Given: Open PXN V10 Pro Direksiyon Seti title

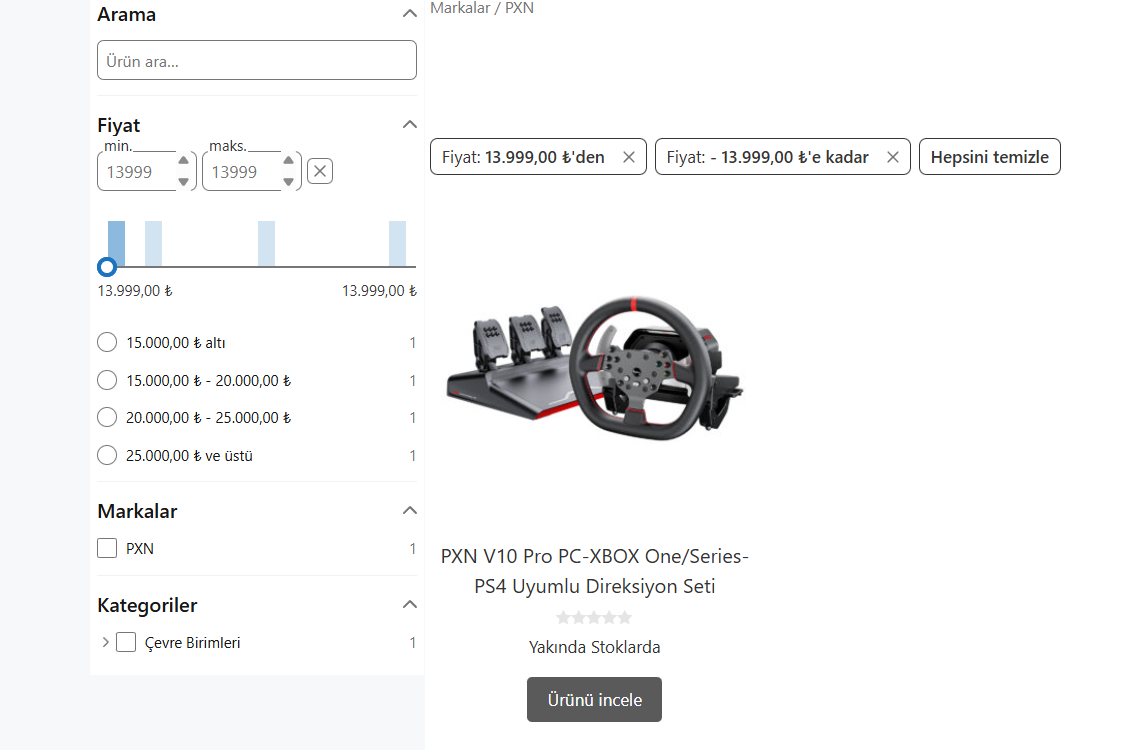Looking at the screenshot, I should click(594, 571).
